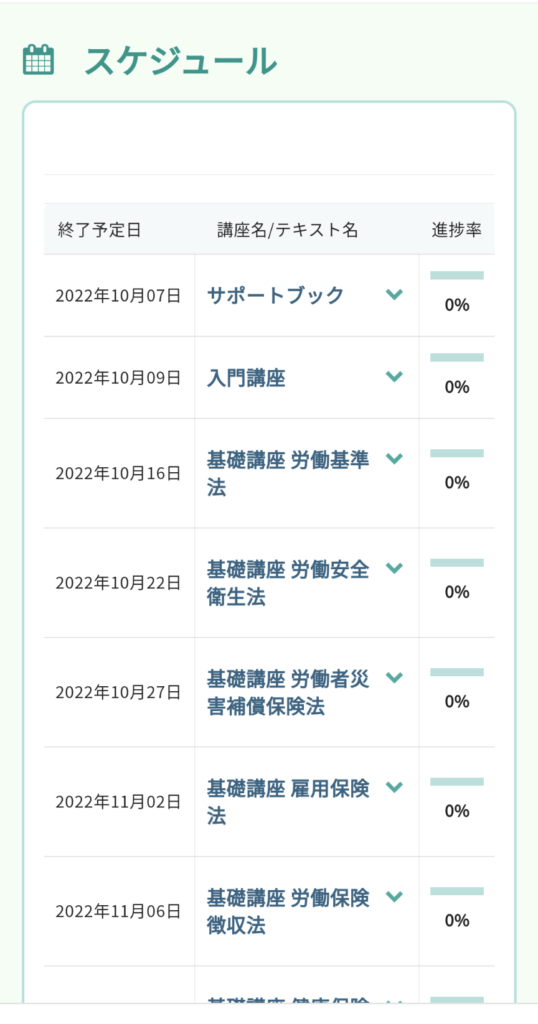Click the 終了予定日 column header

coord(99,230)
